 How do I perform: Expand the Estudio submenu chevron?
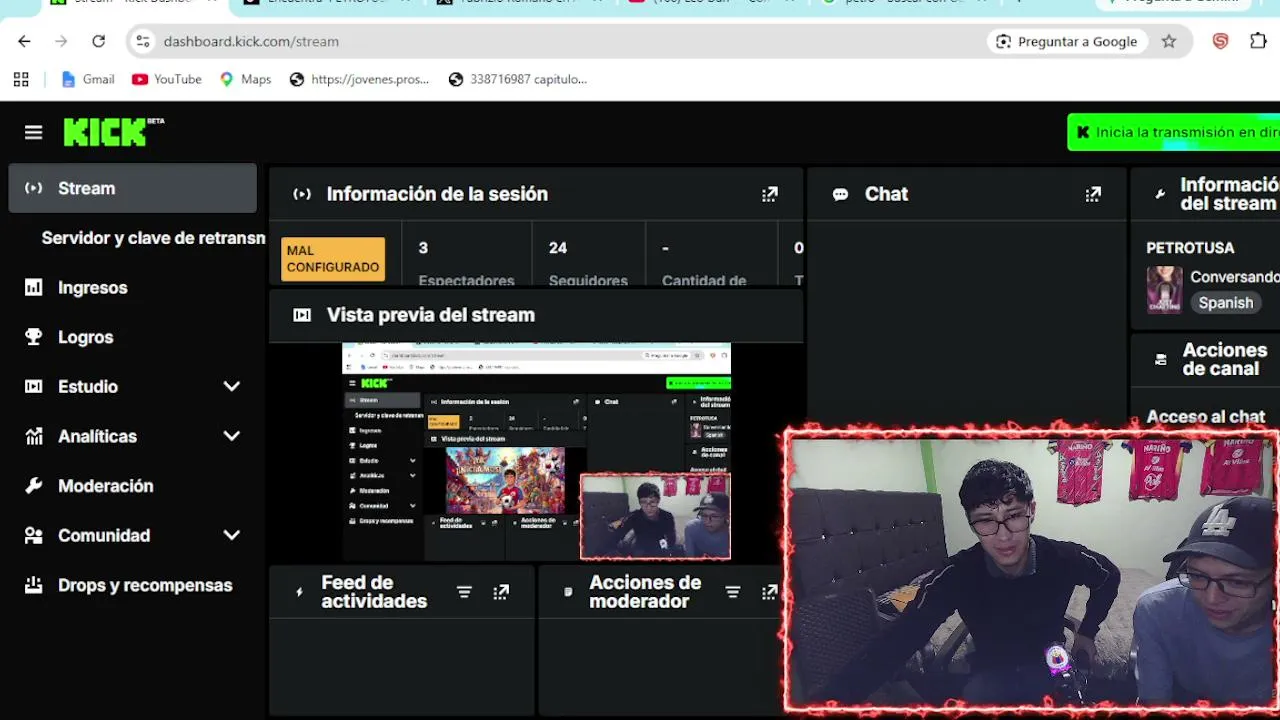[231, 386]
